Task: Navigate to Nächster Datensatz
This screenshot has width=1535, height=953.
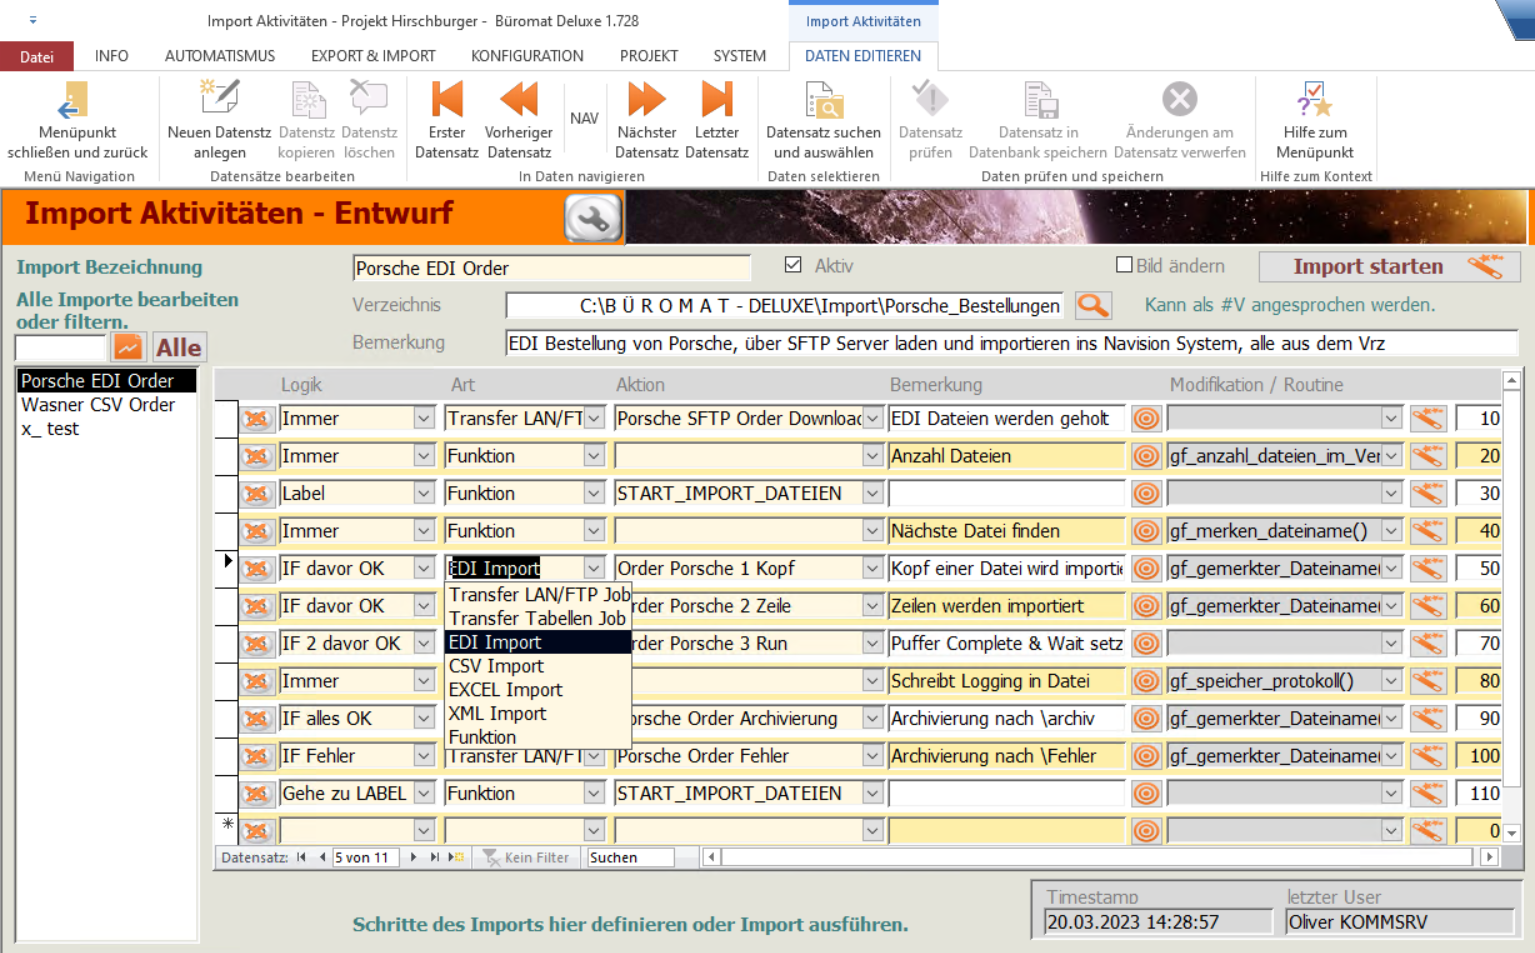Action: [x=646, y=101]
